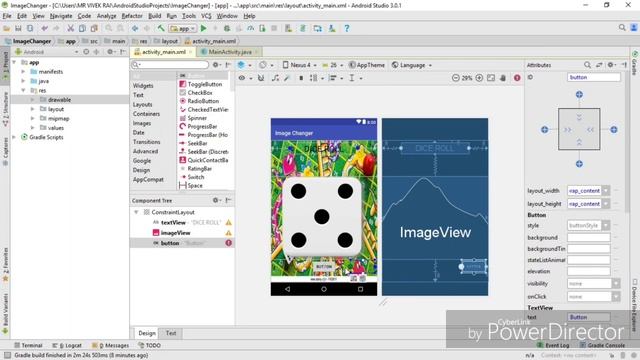
Task: Click the Clear All Constraints icon
Action: point(276,78)
